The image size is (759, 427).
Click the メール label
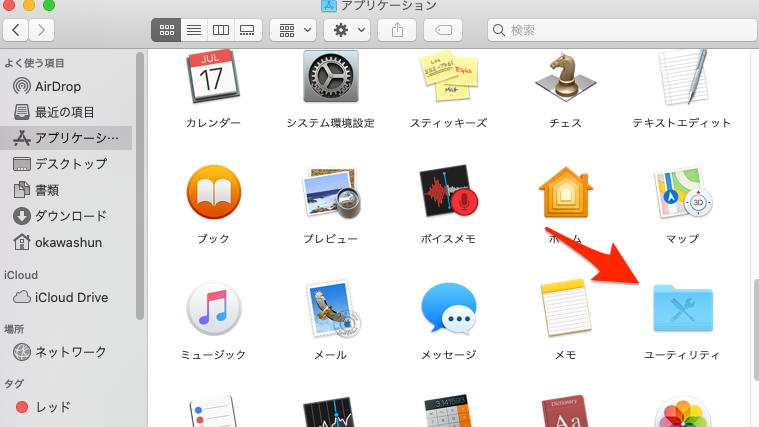[331, 355]
